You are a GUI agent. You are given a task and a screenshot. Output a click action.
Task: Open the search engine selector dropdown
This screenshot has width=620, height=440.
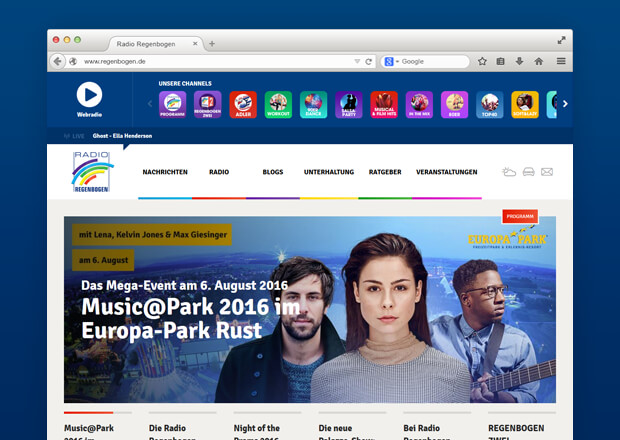(391, 61)
